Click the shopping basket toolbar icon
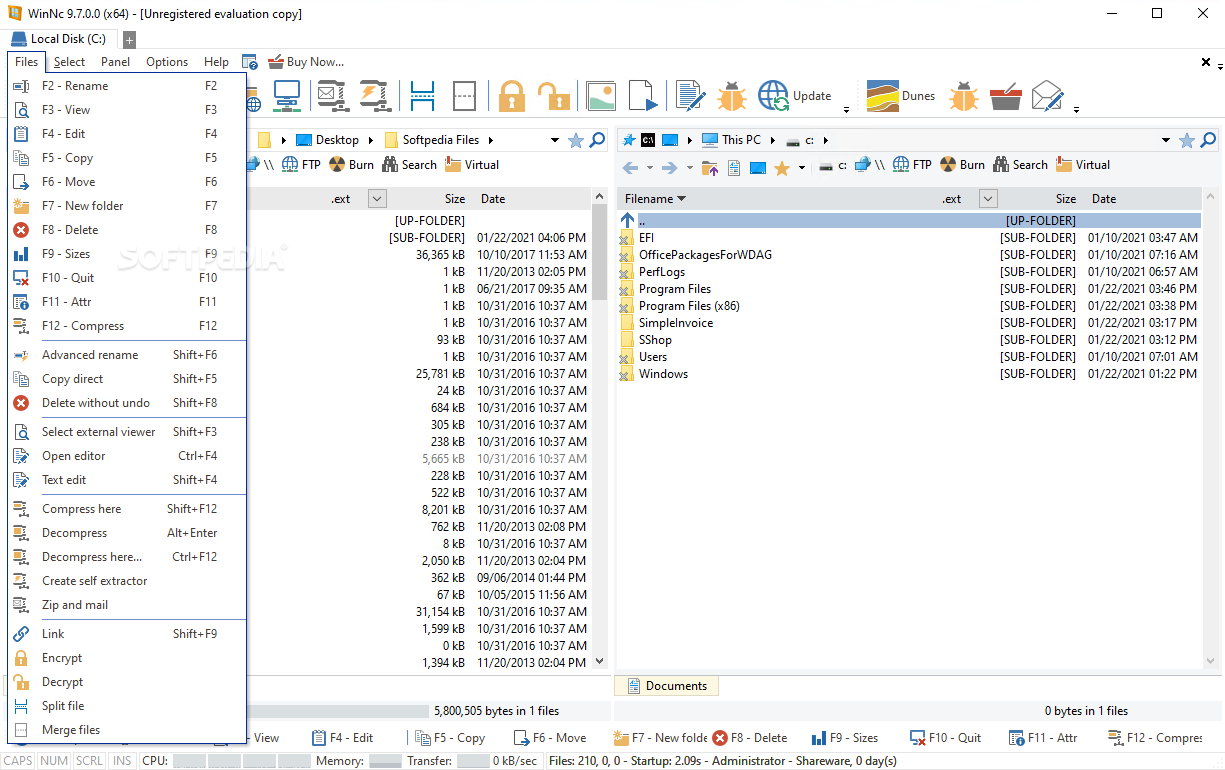This screenshot has height=770, width=1225. click(x=1005, y=96)
